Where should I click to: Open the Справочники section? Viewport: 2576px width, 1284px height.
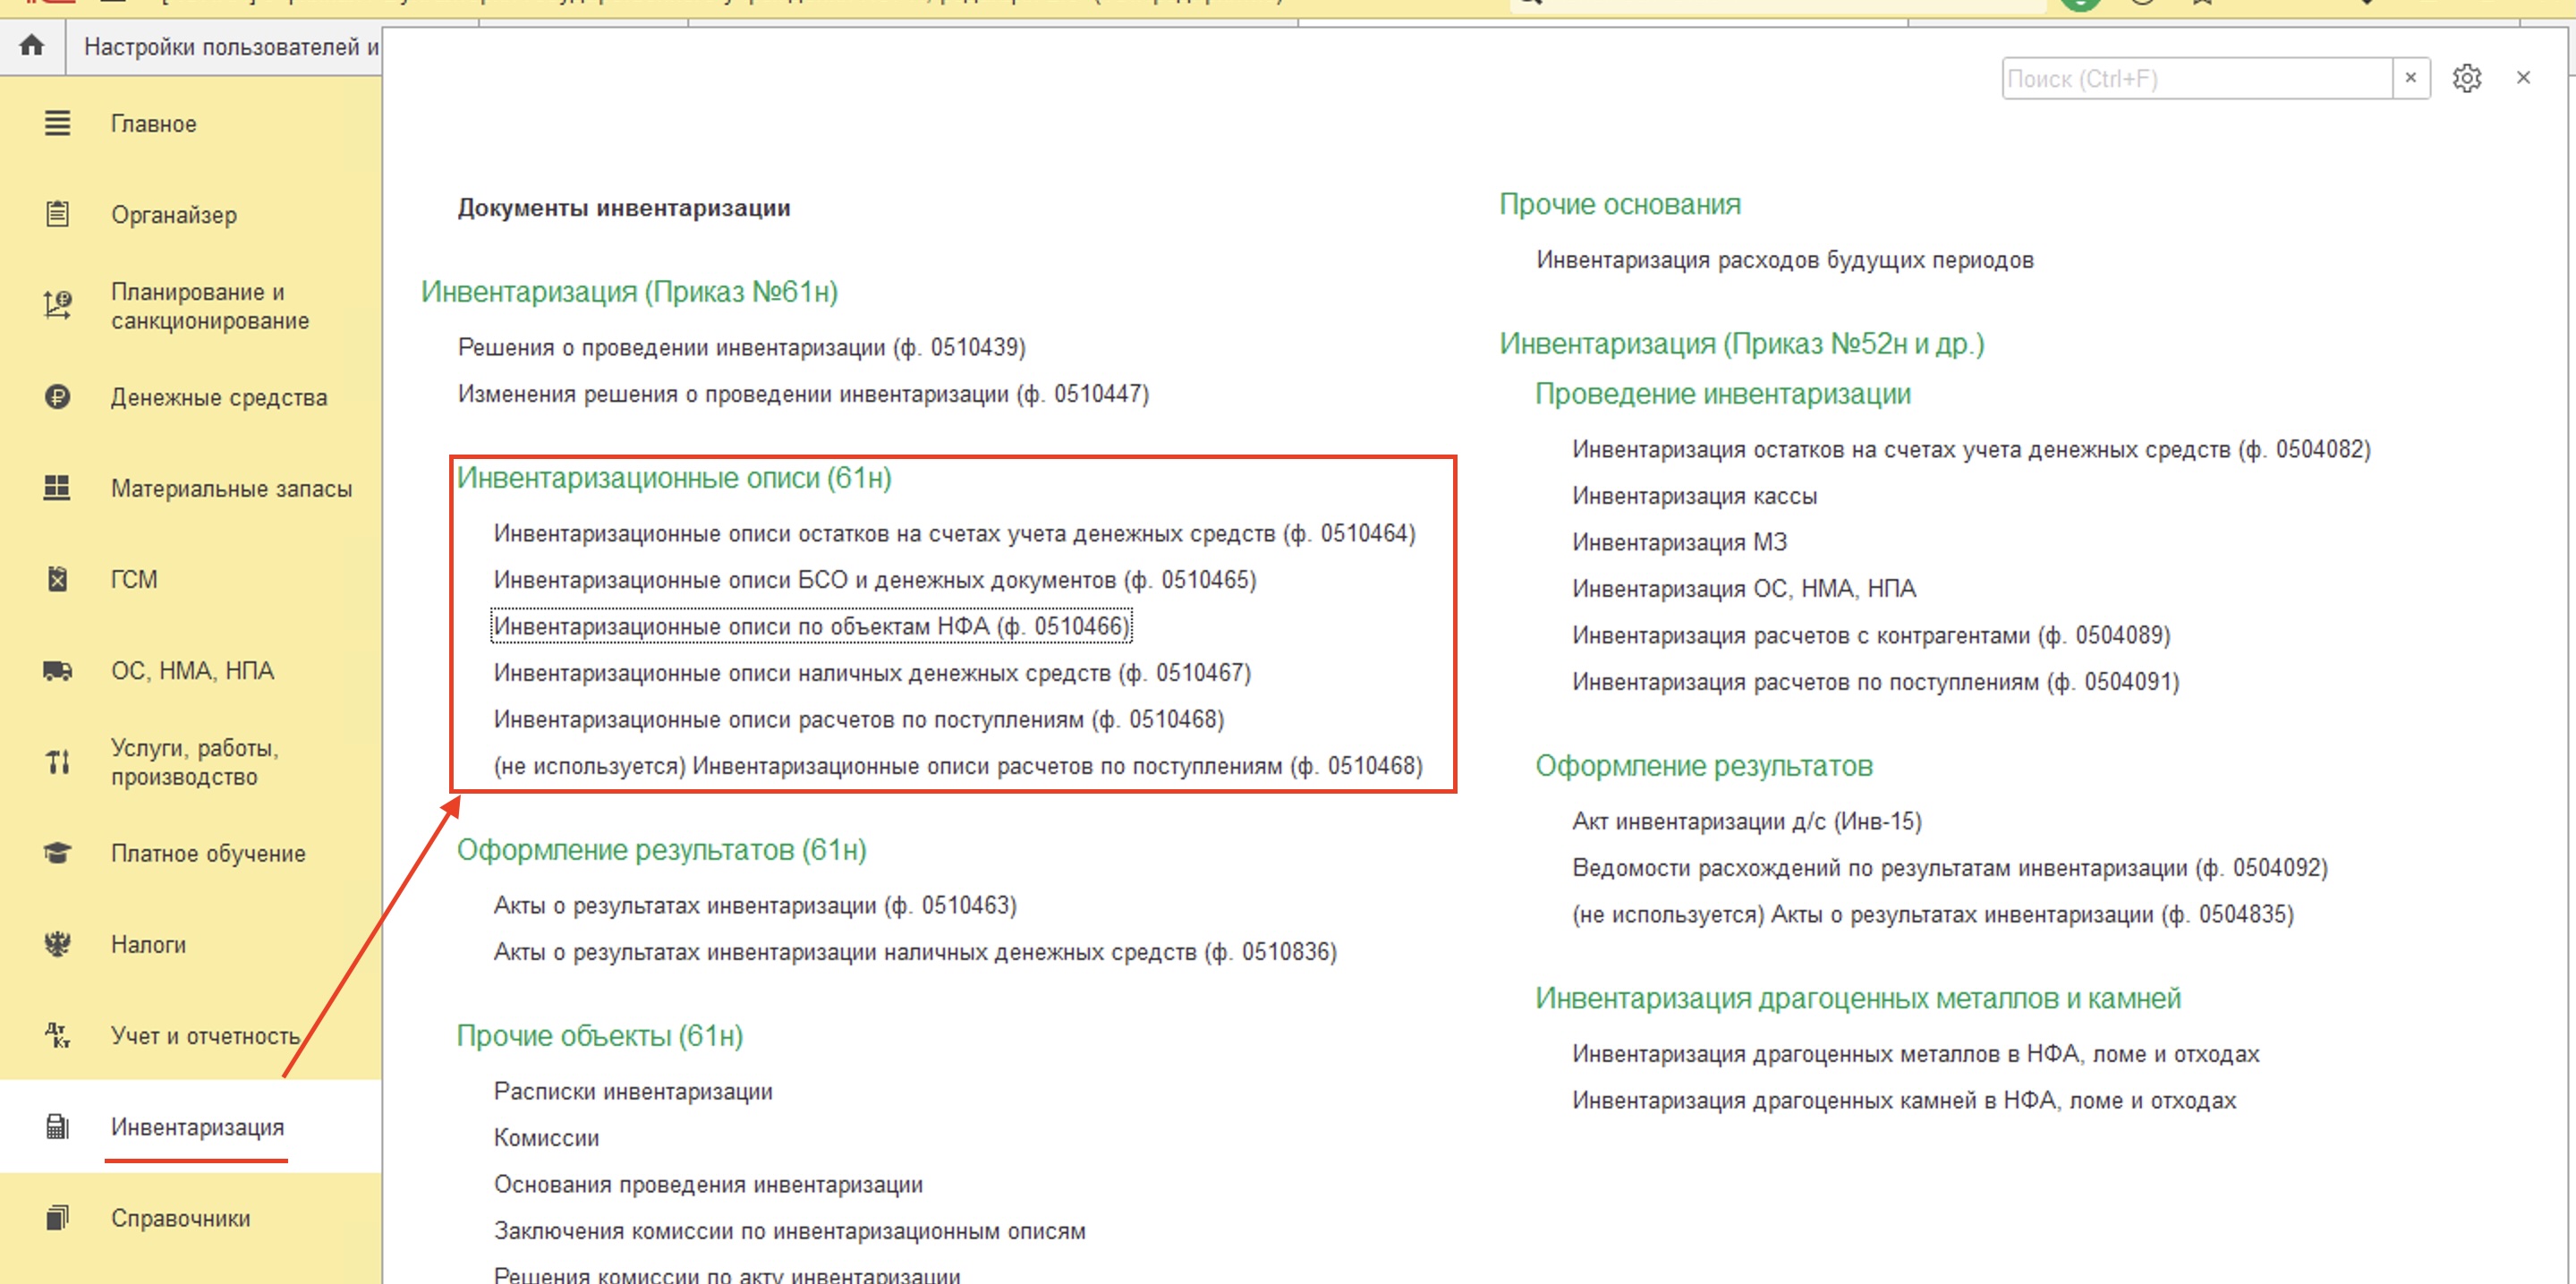click(x=180, y=1218)
